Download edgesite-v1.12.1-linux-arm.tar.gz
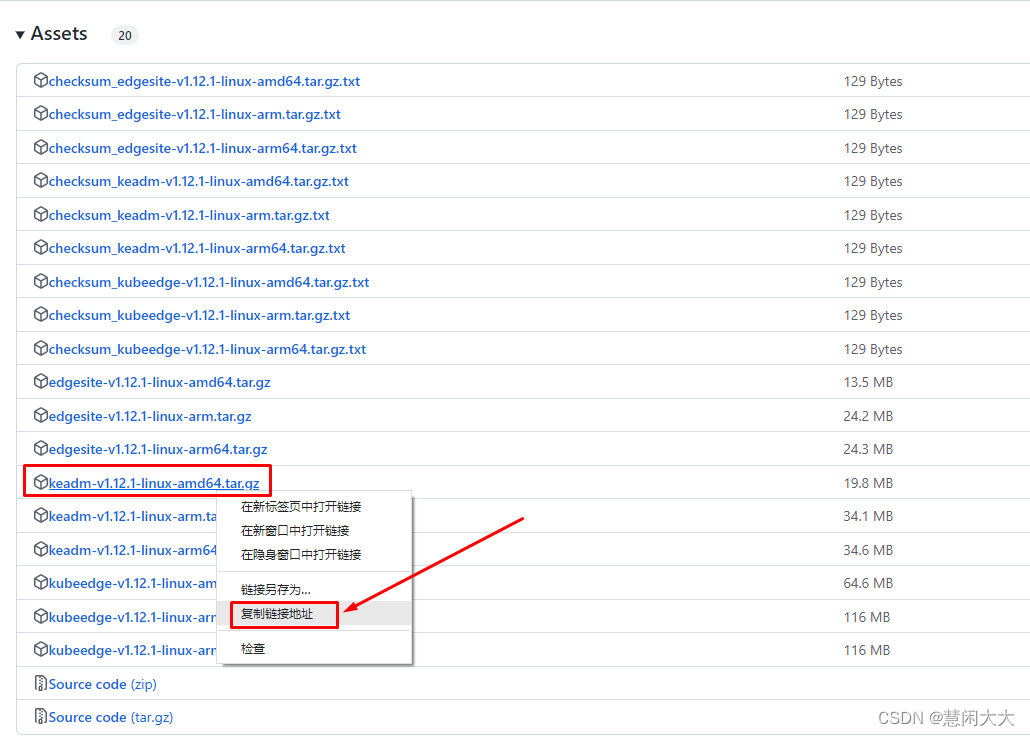 coord(150,416)
